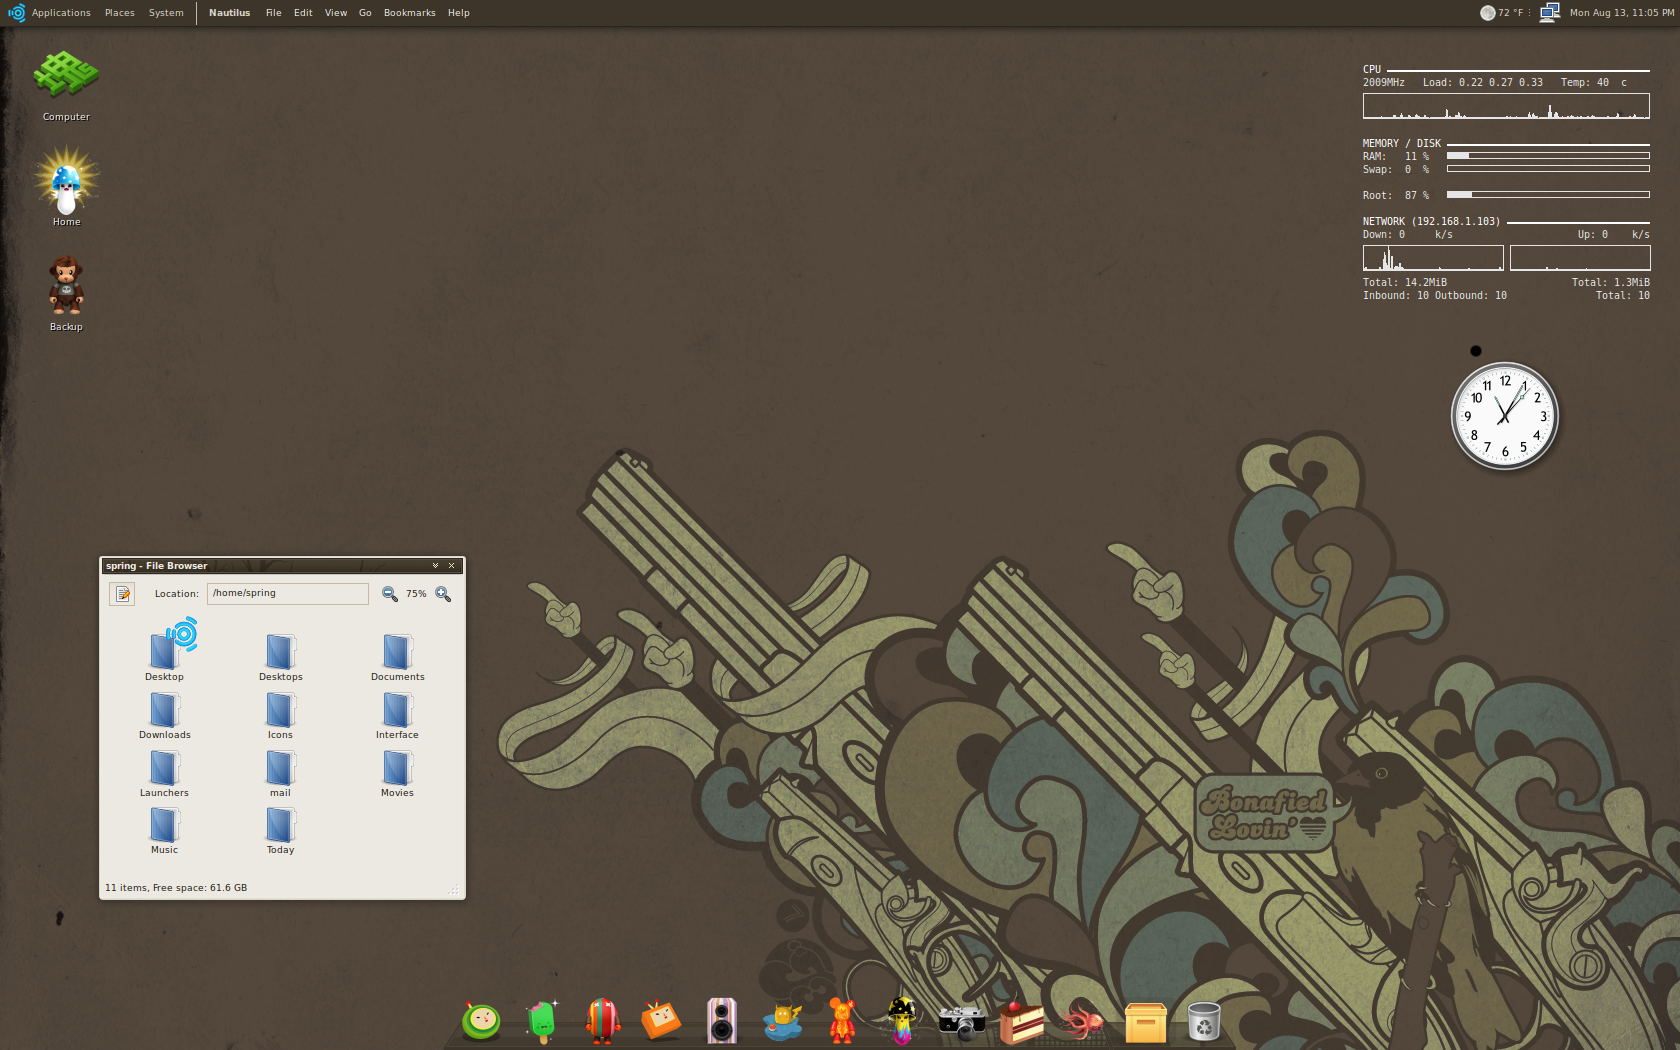Click the 72 °F weather indicator
Screen dimensions: 1680x1050
coord(1503,13)
